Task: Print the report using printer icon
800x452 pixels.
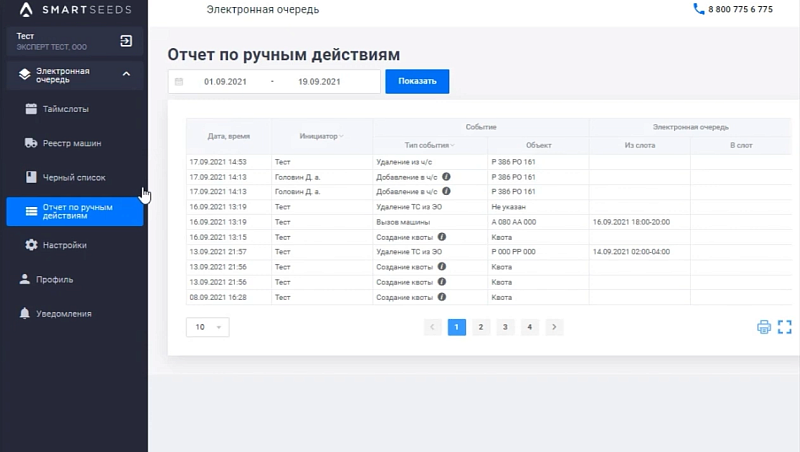Action: 764,327
